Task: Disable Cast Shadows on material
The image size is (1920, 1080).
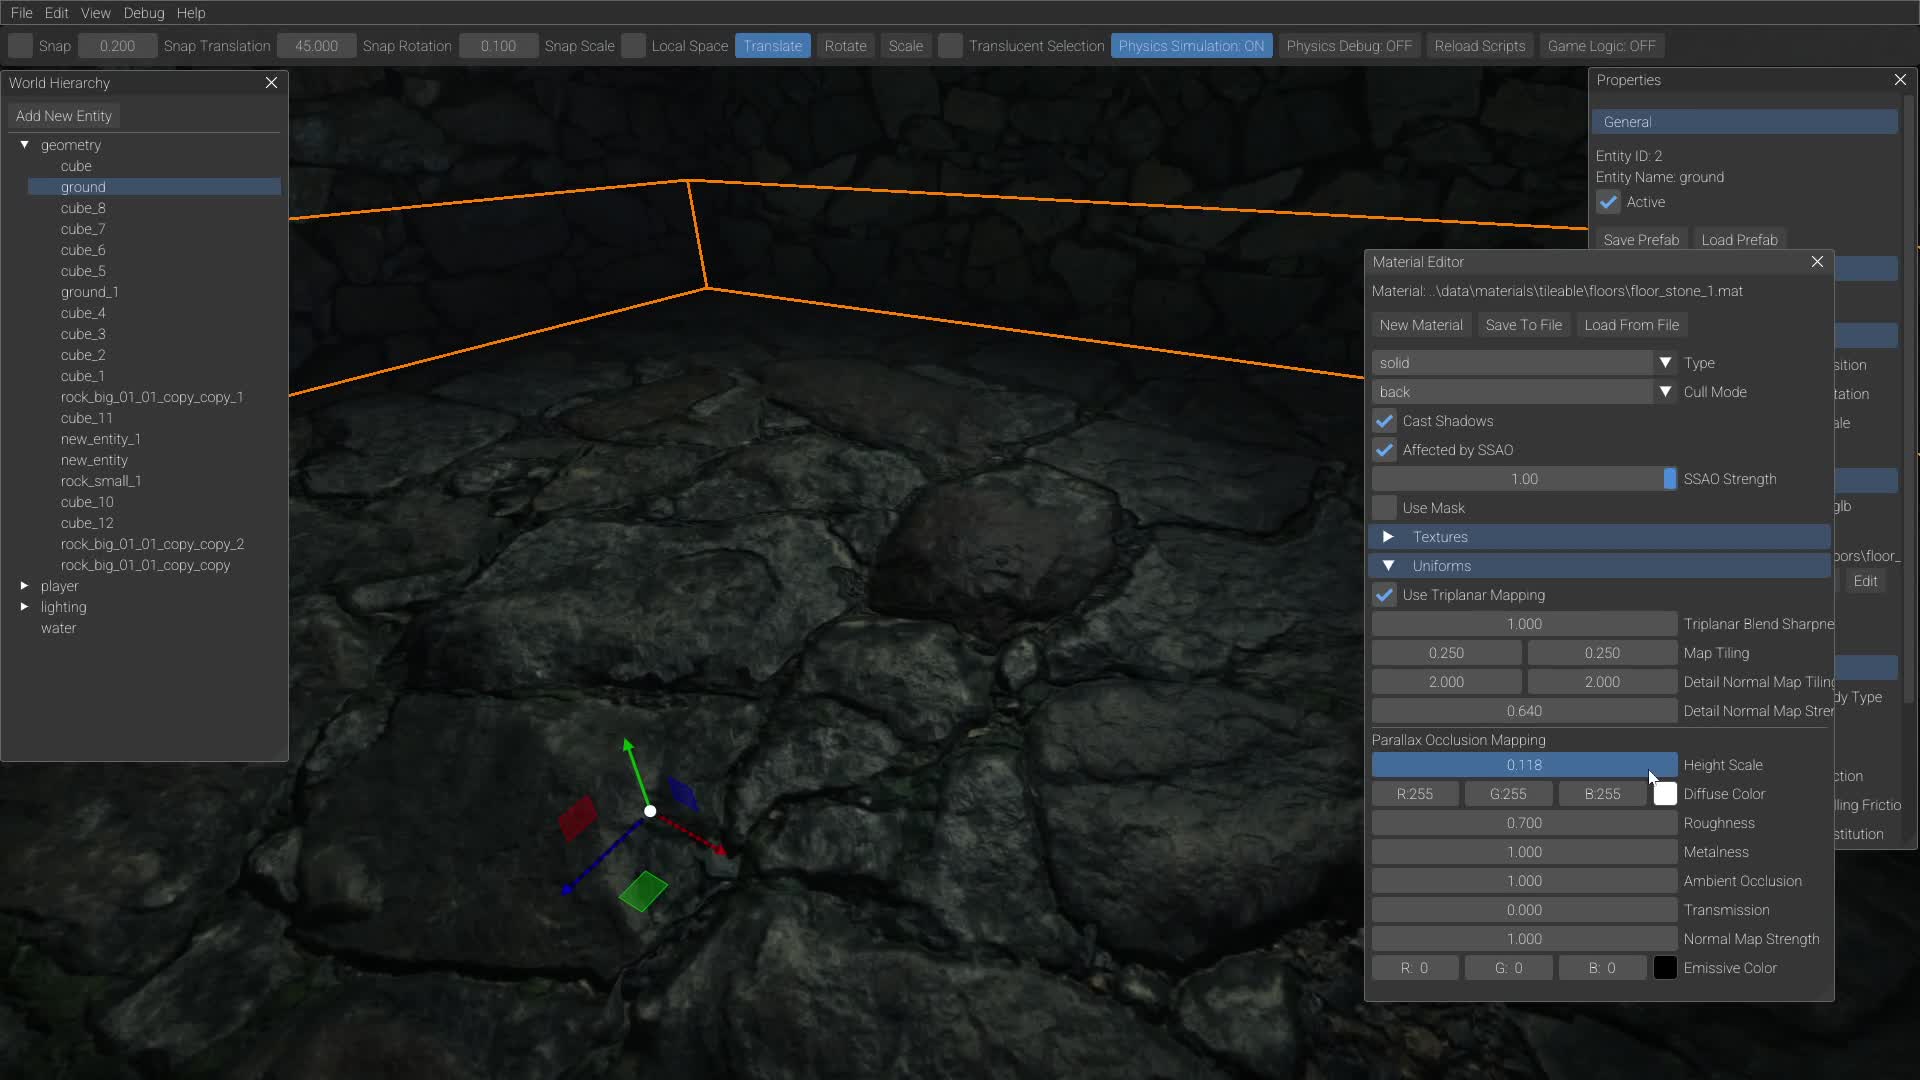Action: pyautogui.click(x=1384, y=421)
